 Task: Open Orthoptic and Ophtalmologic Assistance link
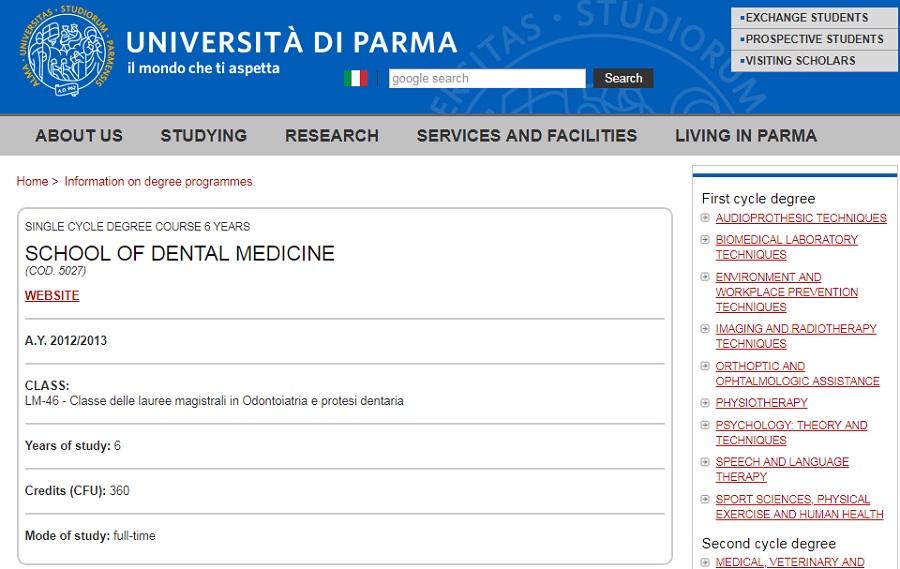pyautogui.click(x=797, y=373)
